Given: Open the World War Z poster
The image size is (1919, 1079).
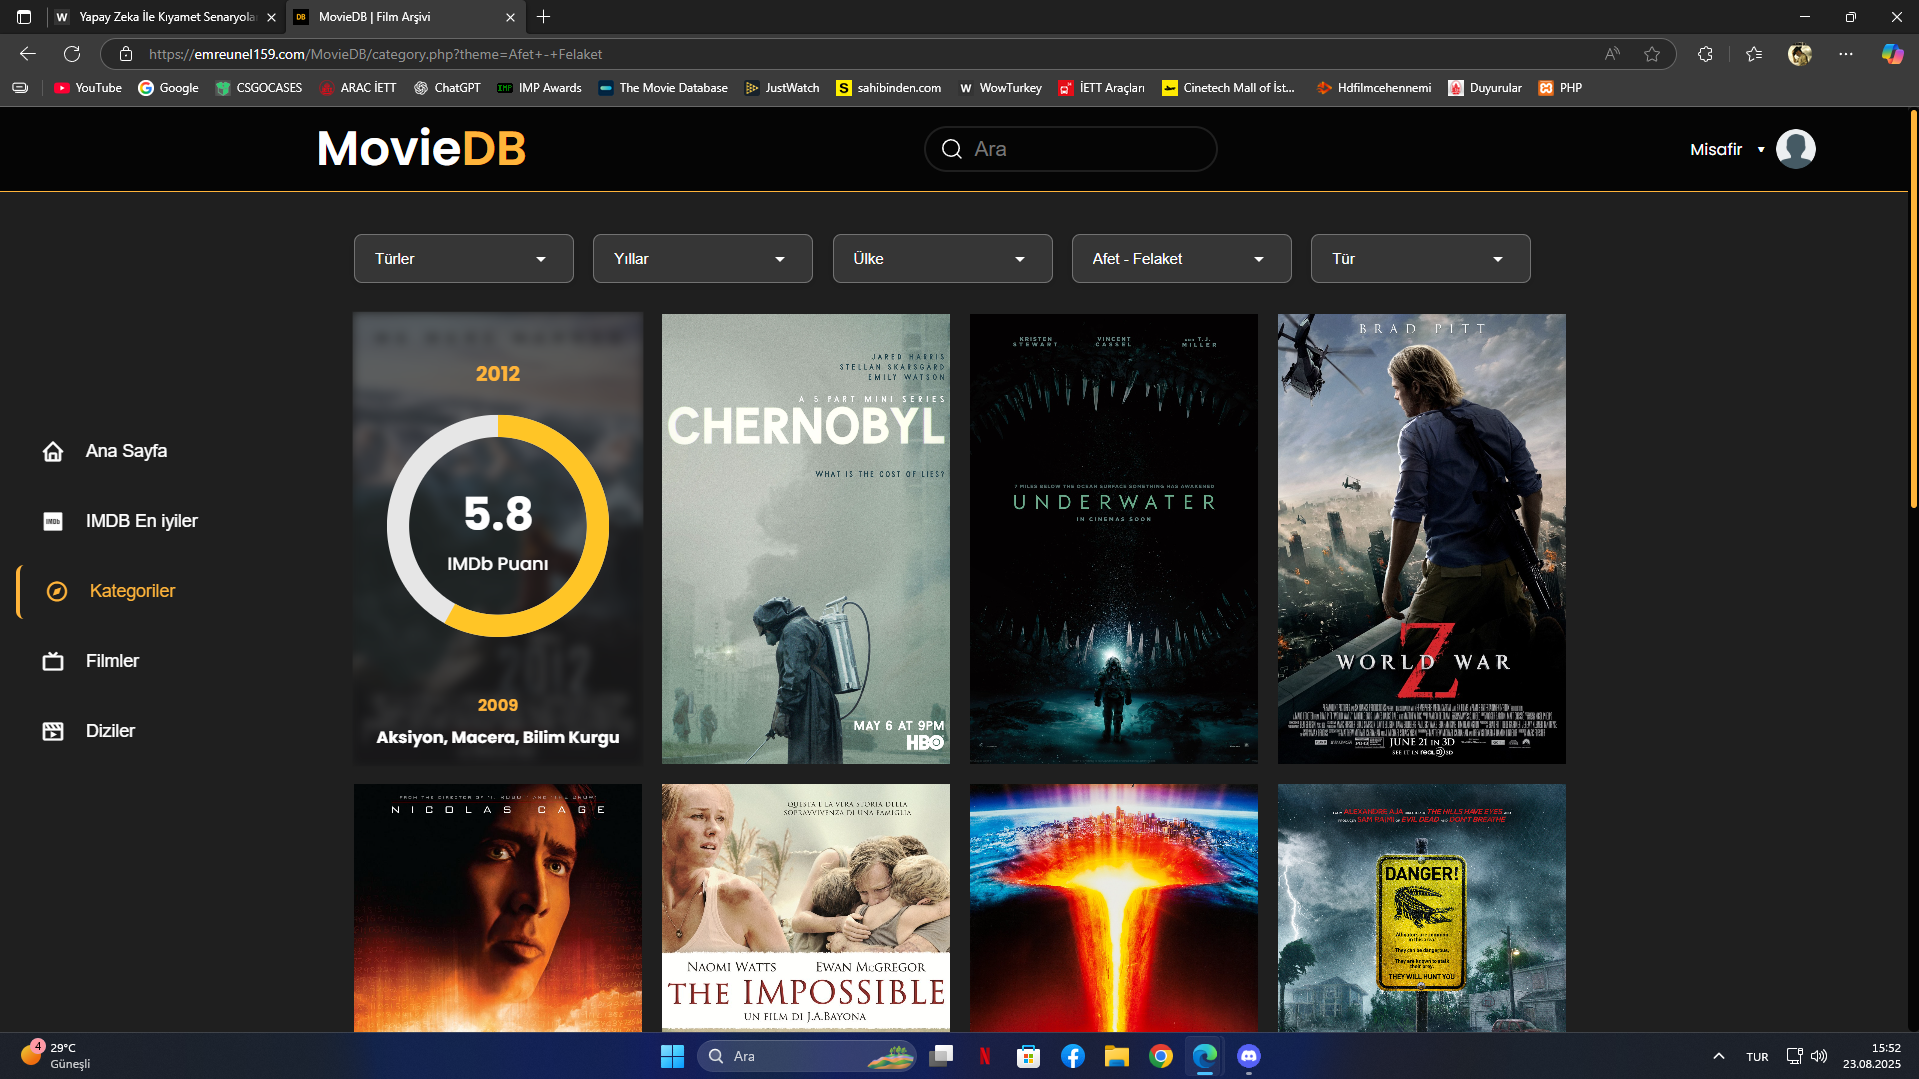Looking at the screenshot, I should click(x=1421, y=539).
